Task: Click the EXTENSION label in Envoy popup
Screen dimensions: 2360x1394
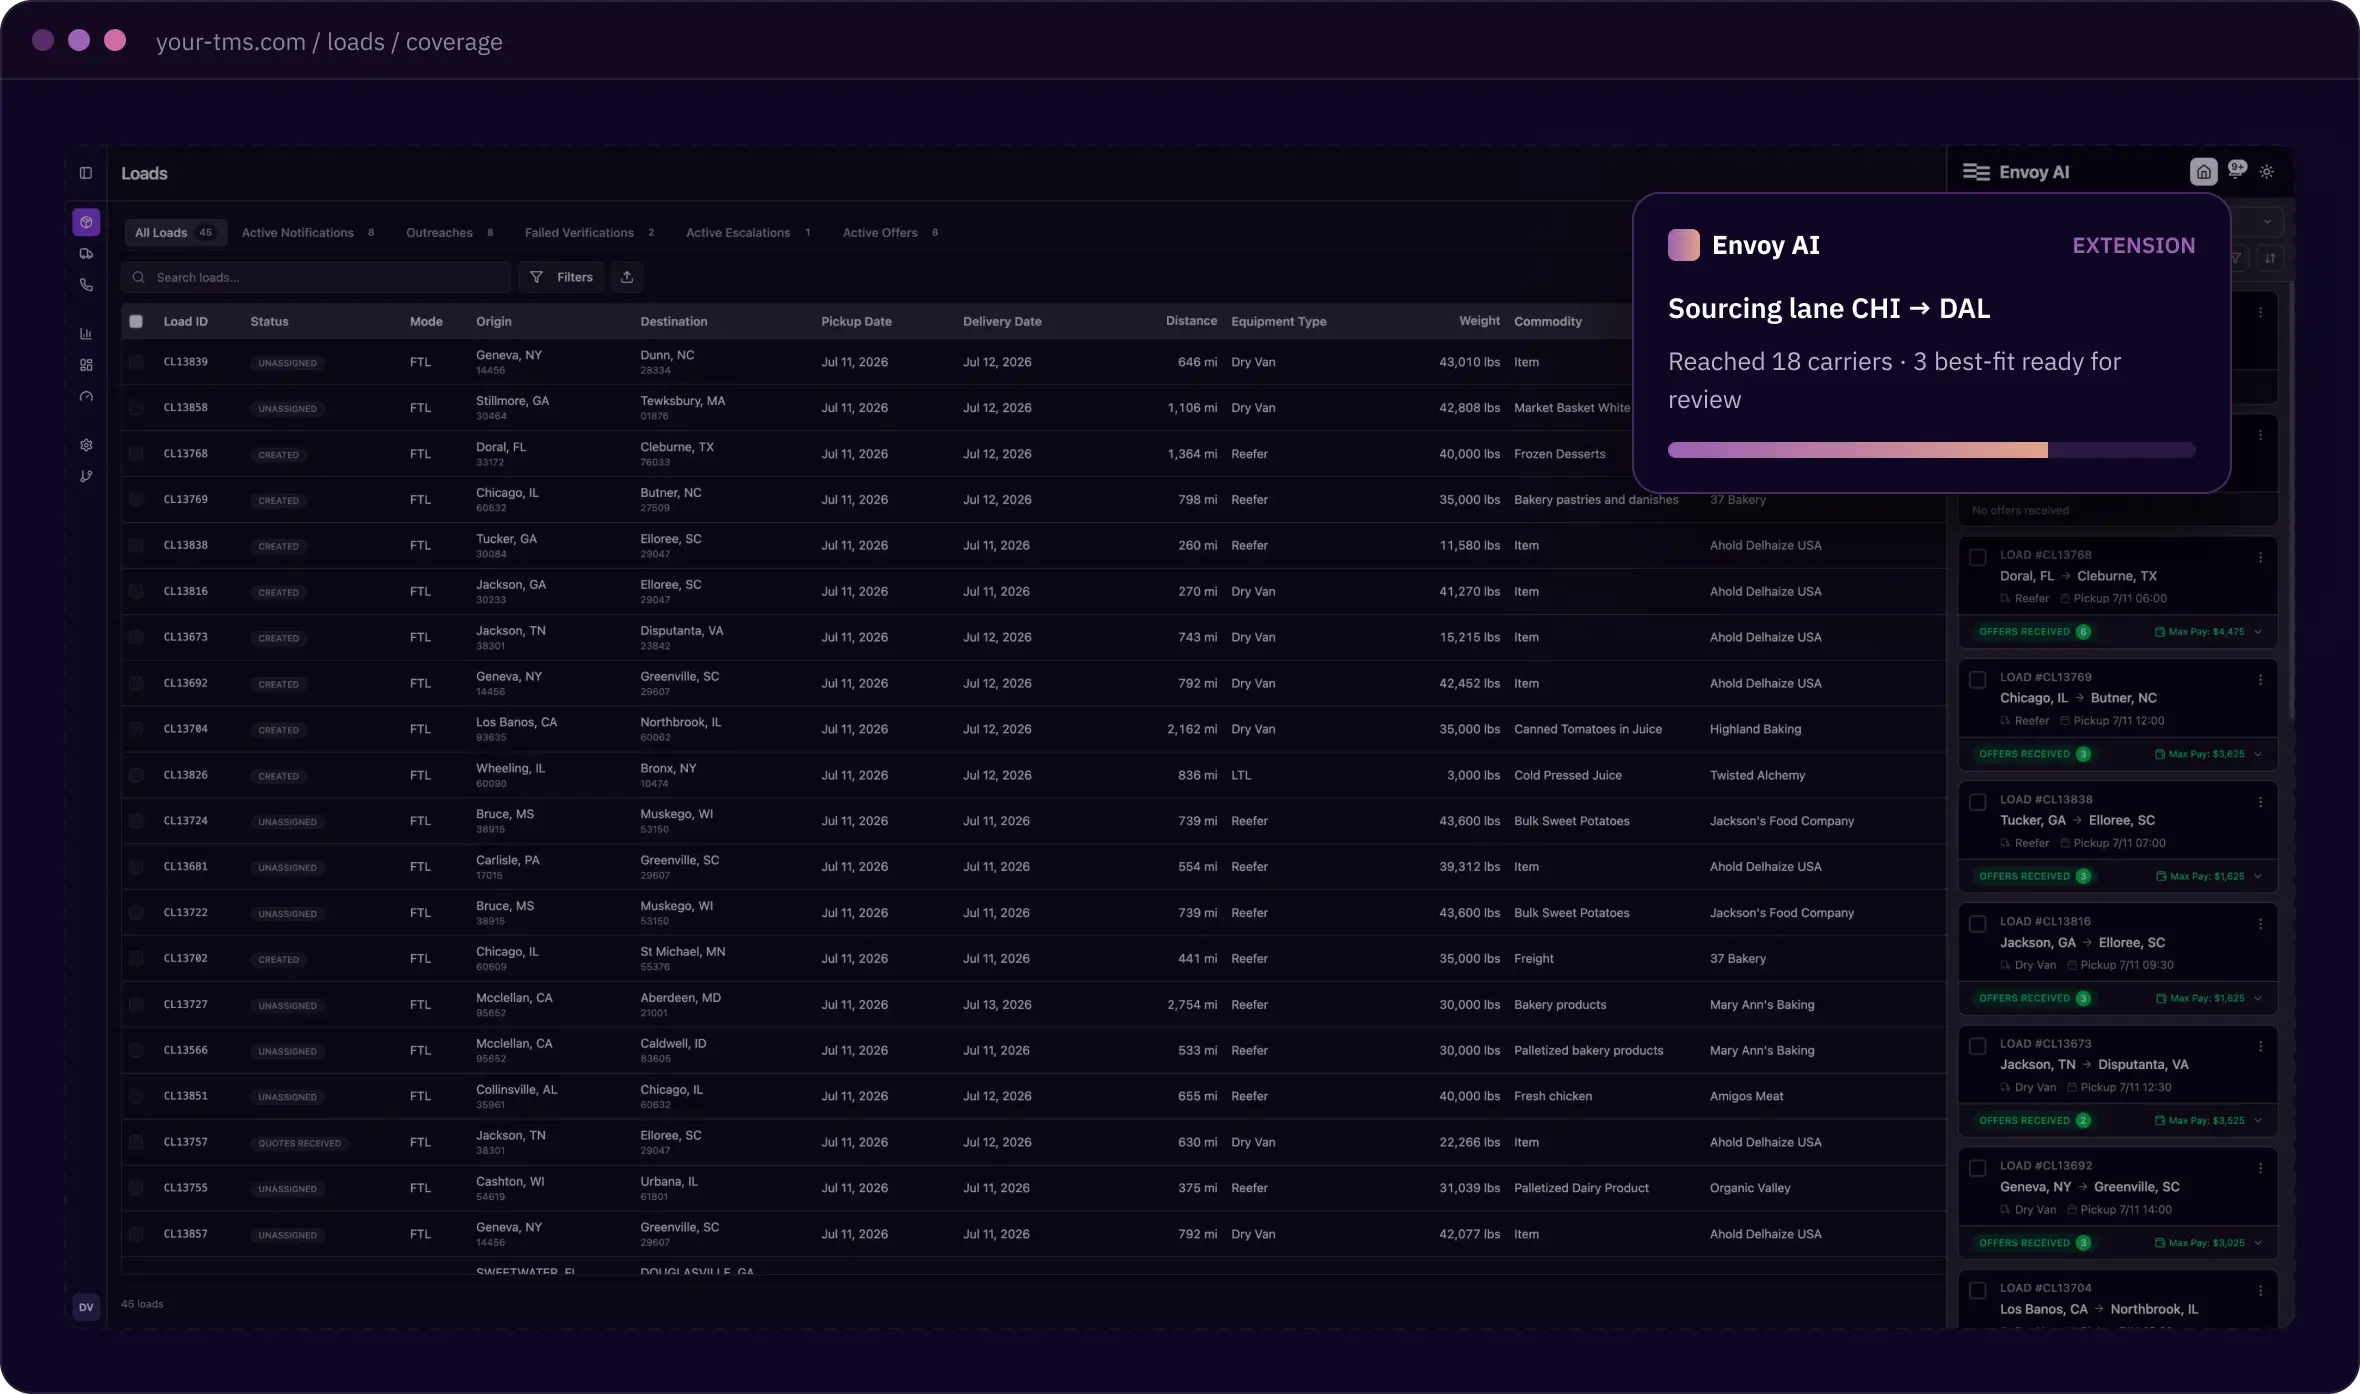Action: [2133, 245]
